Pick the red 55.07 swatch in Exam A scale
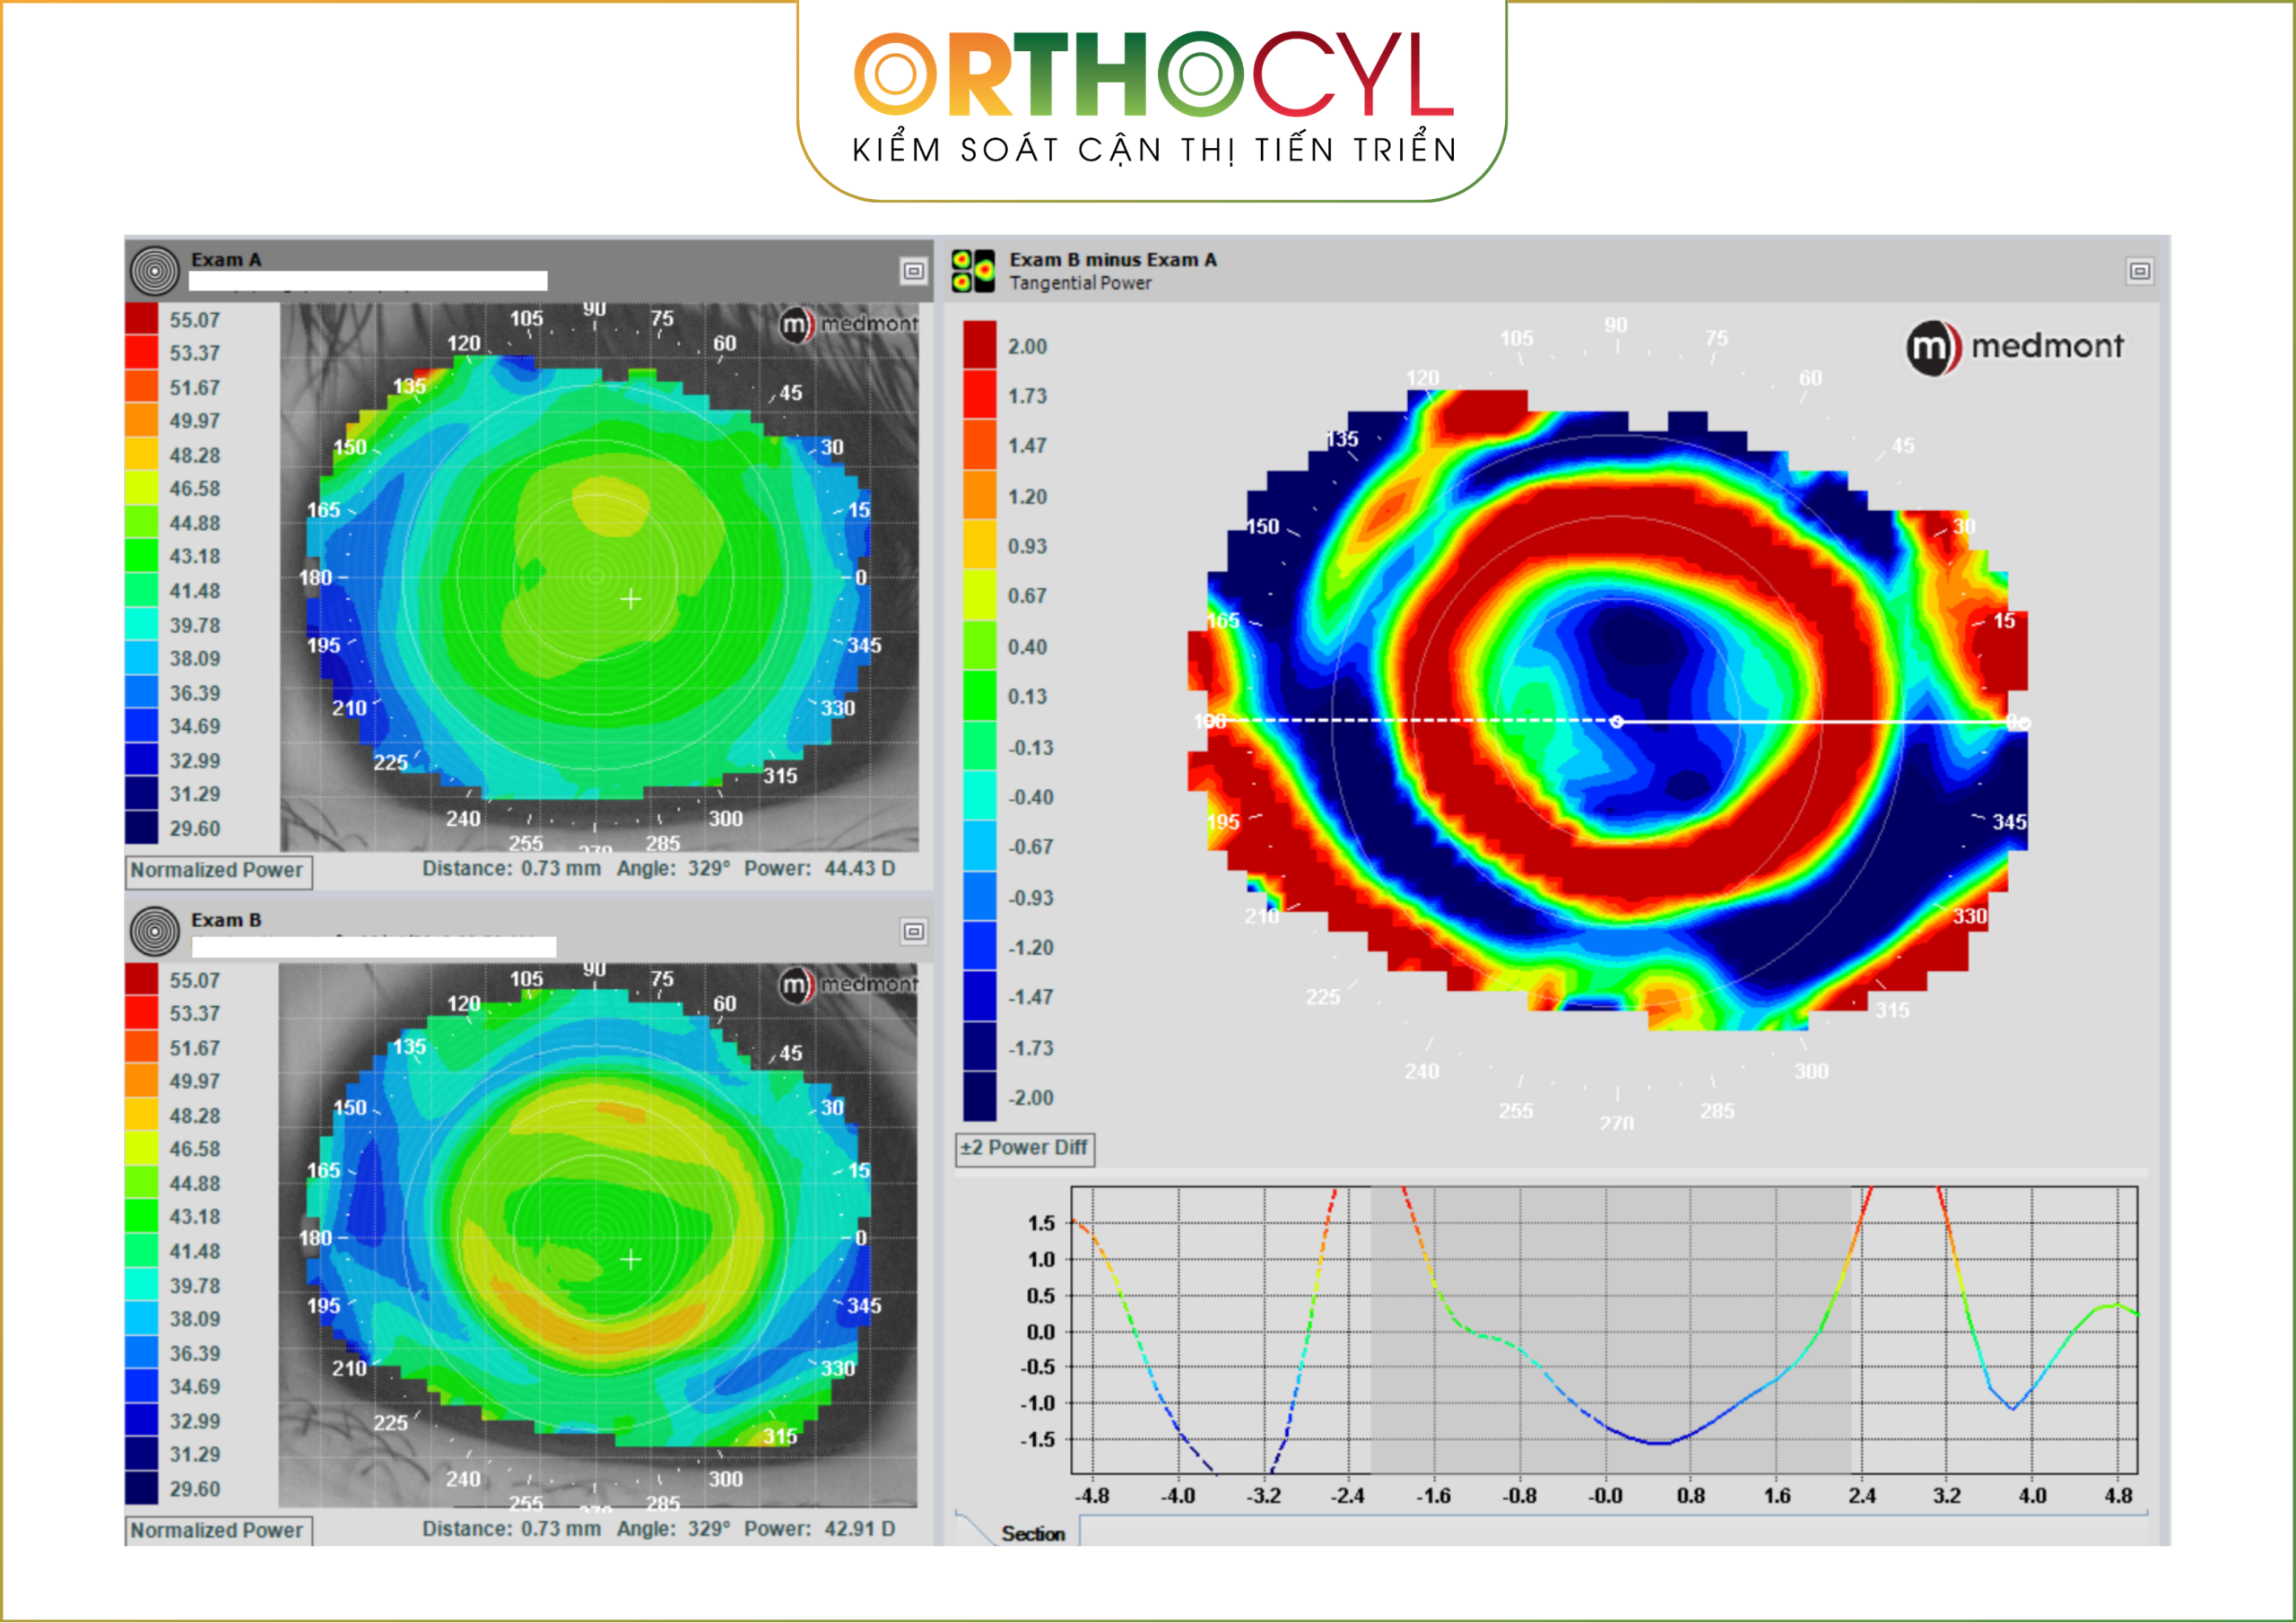The width and height of the screenshot is (2296, 1623). pyautogui.click(x=141, y=319)
